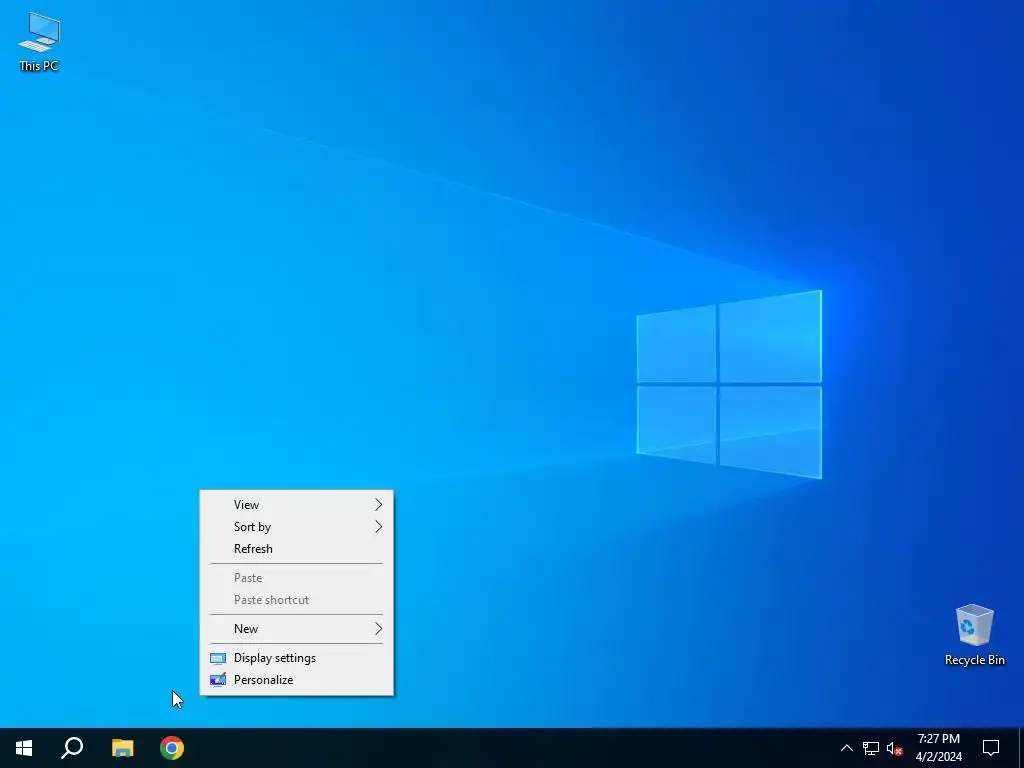Viewport: 1024px width, 768px height.
Task: Click the monitor icon beside Display settings
Action: pos(217,658)
